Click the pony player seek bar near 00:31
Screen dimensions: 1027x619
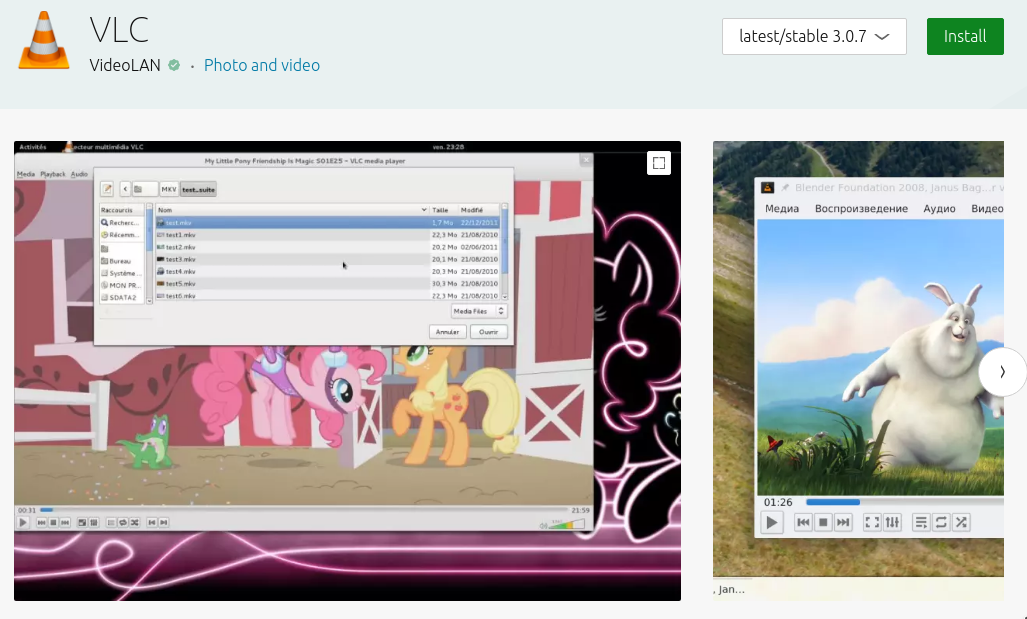[x=46, y=510]
